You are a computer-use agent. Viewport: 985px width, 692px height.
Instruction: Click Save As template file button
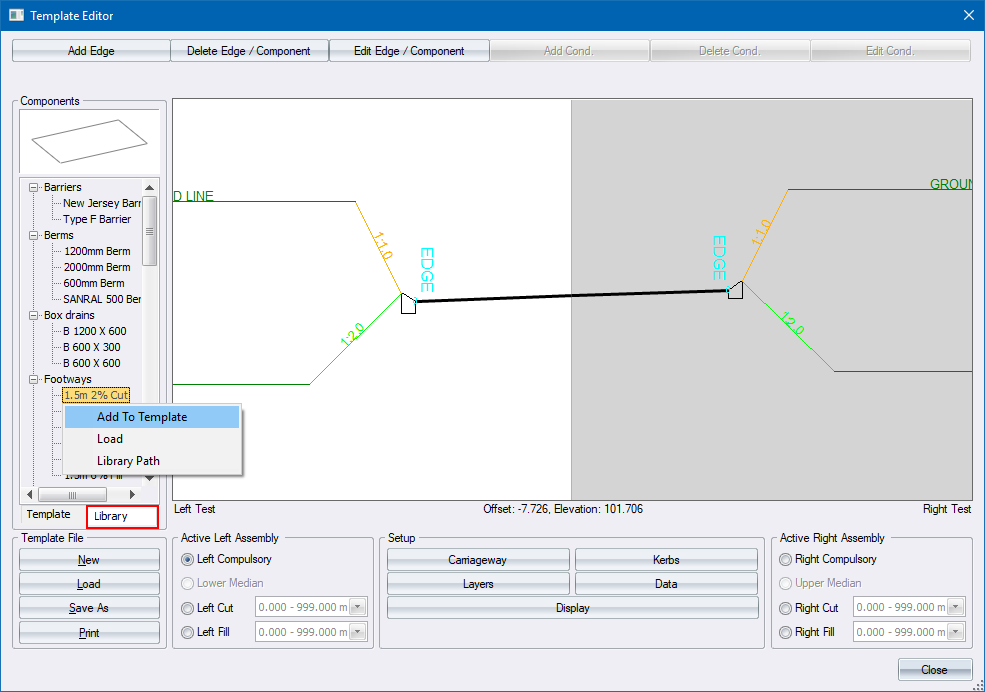pos(89,608)
